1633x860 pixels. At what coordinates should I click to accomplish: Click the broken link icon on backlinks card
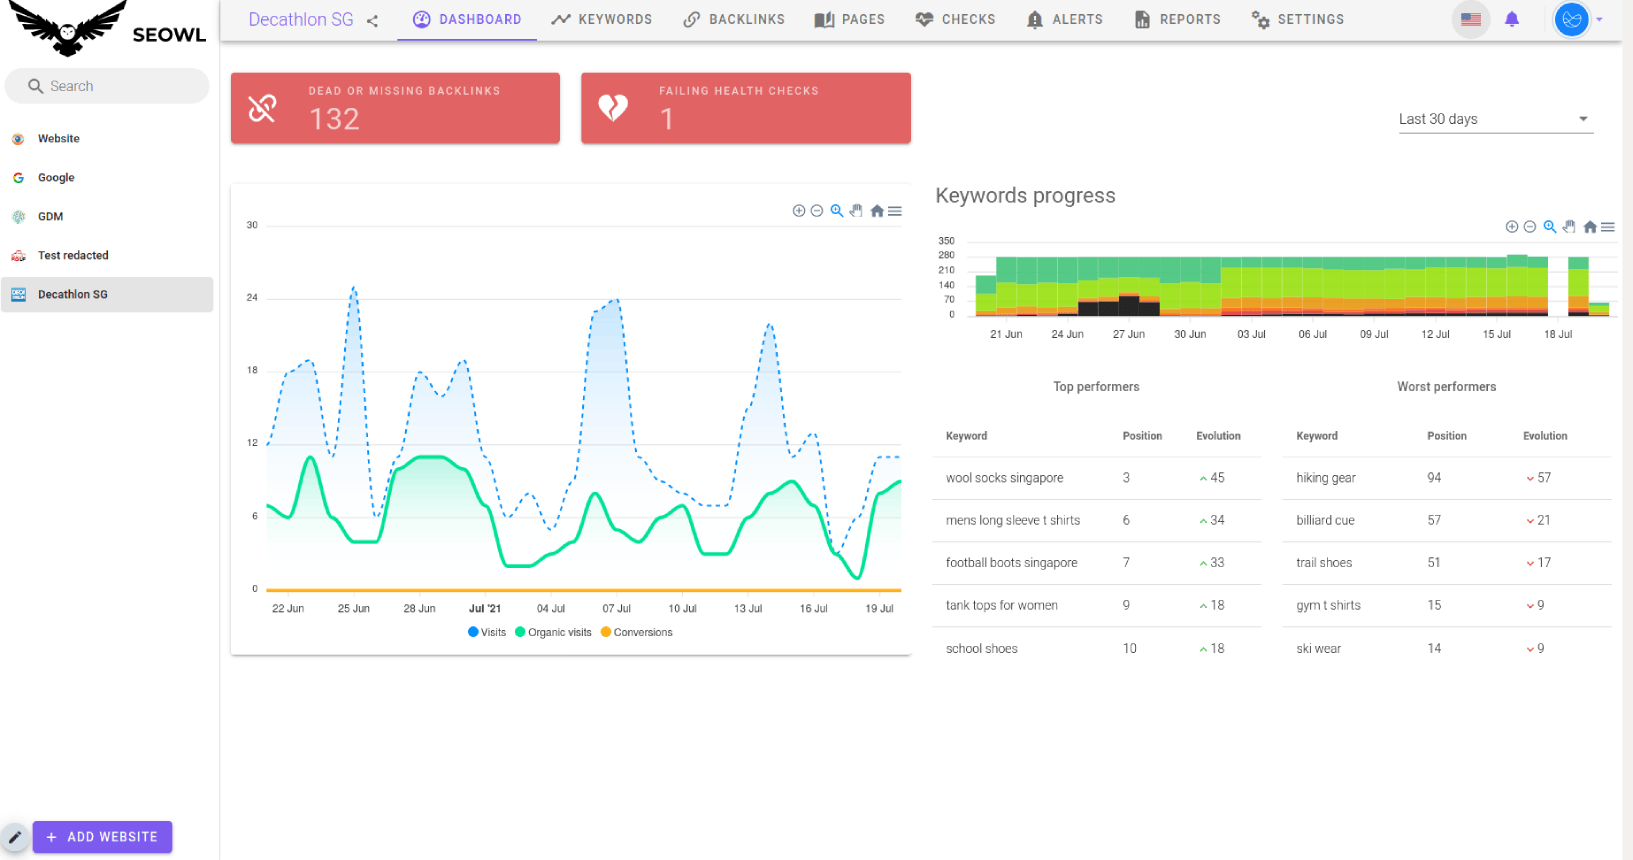tap(262, 108)
